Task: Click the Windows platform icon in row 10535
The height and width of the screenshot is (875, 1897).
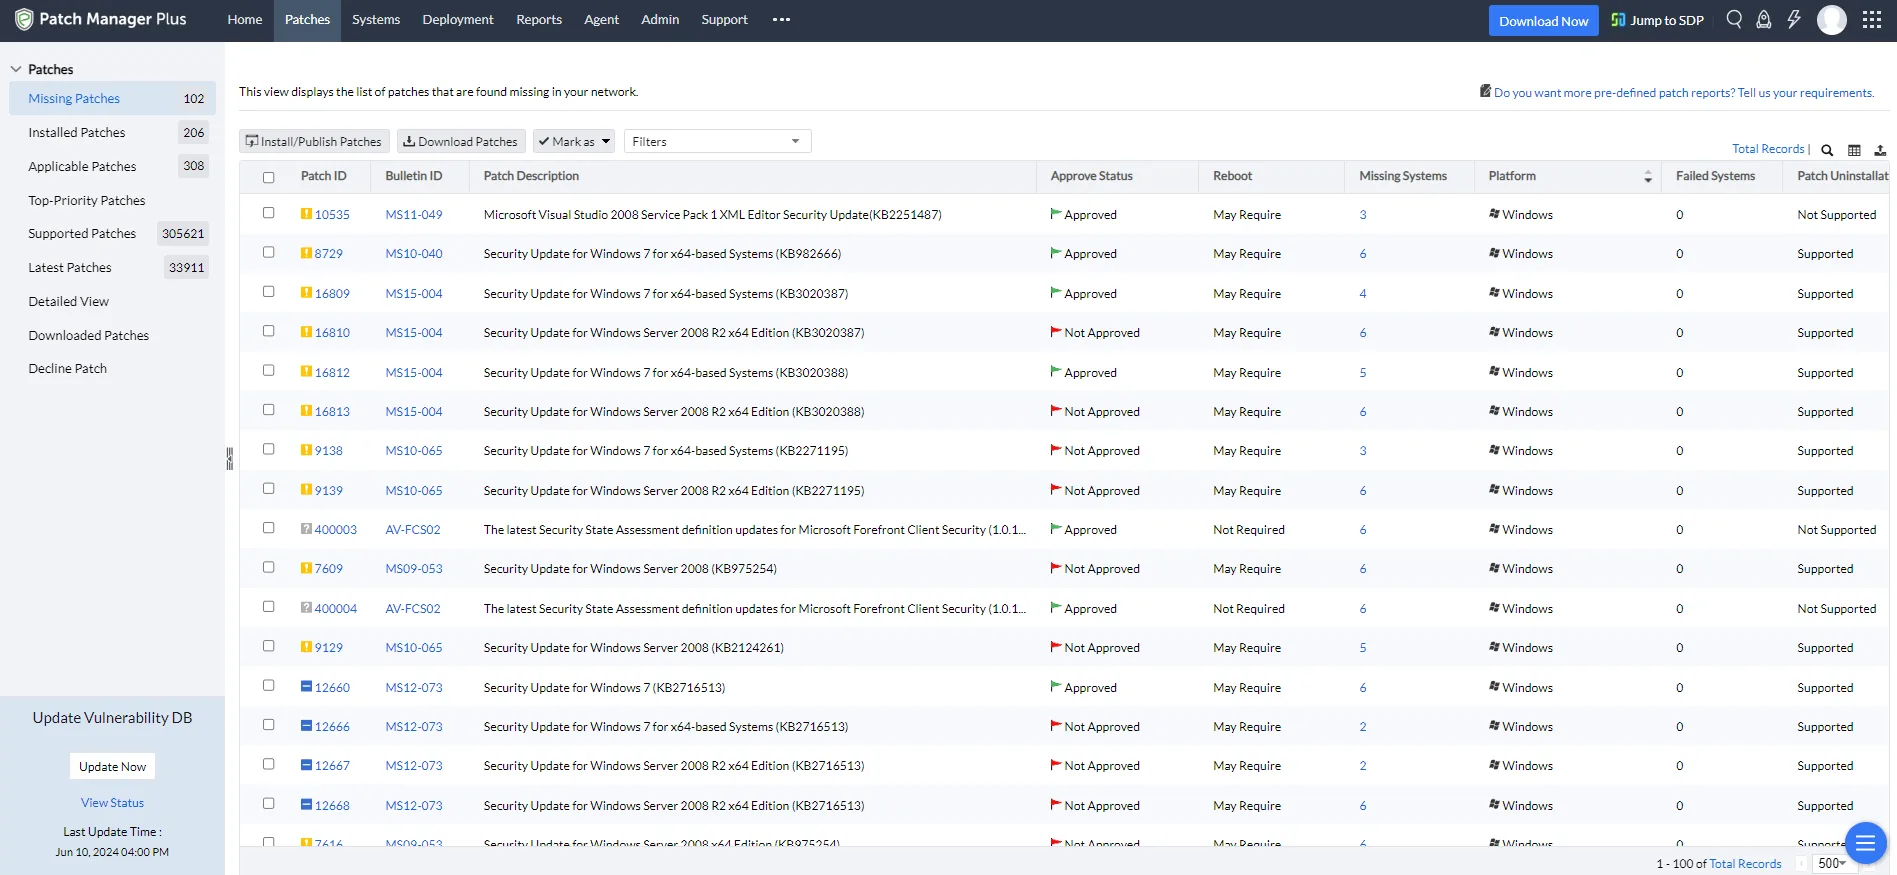Action: (x=1494, y=214)
